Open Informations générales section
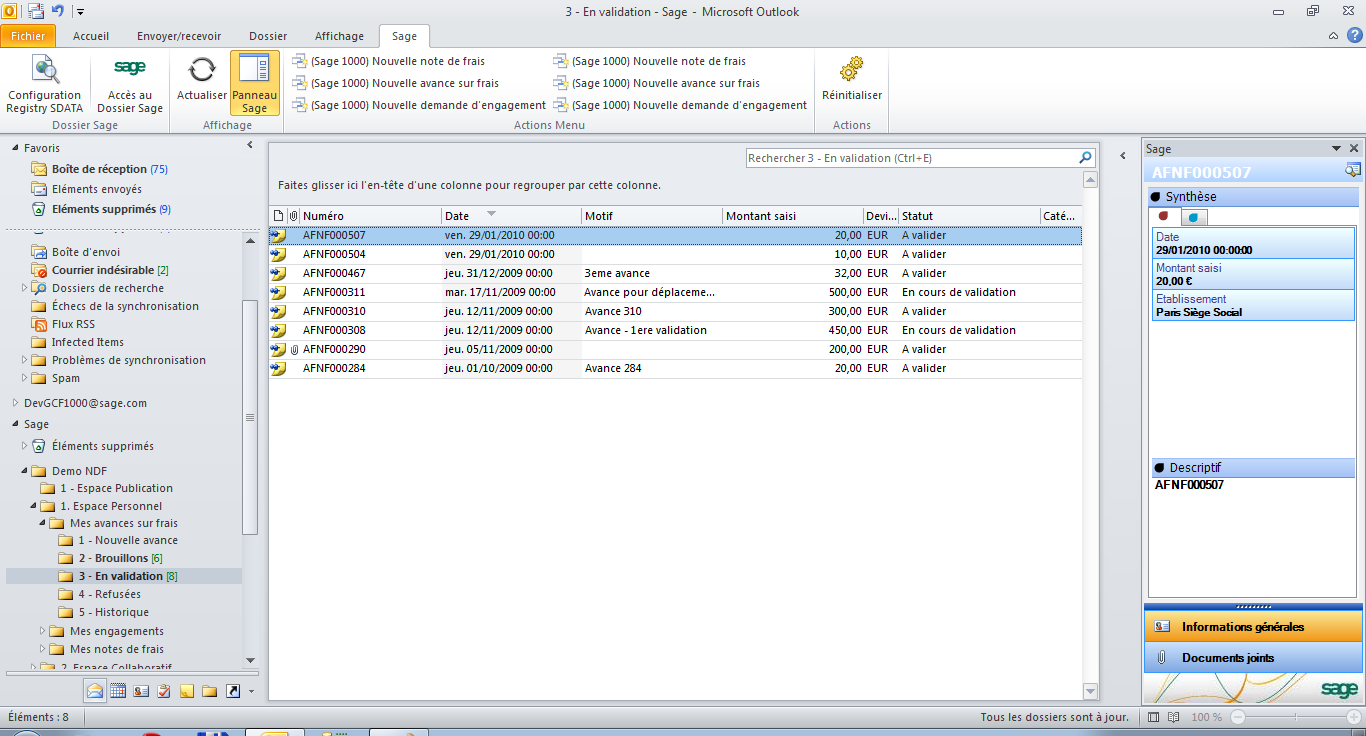Image resolution: width=1366 pixels, height=736 pixels. (x=1253, y=627)
